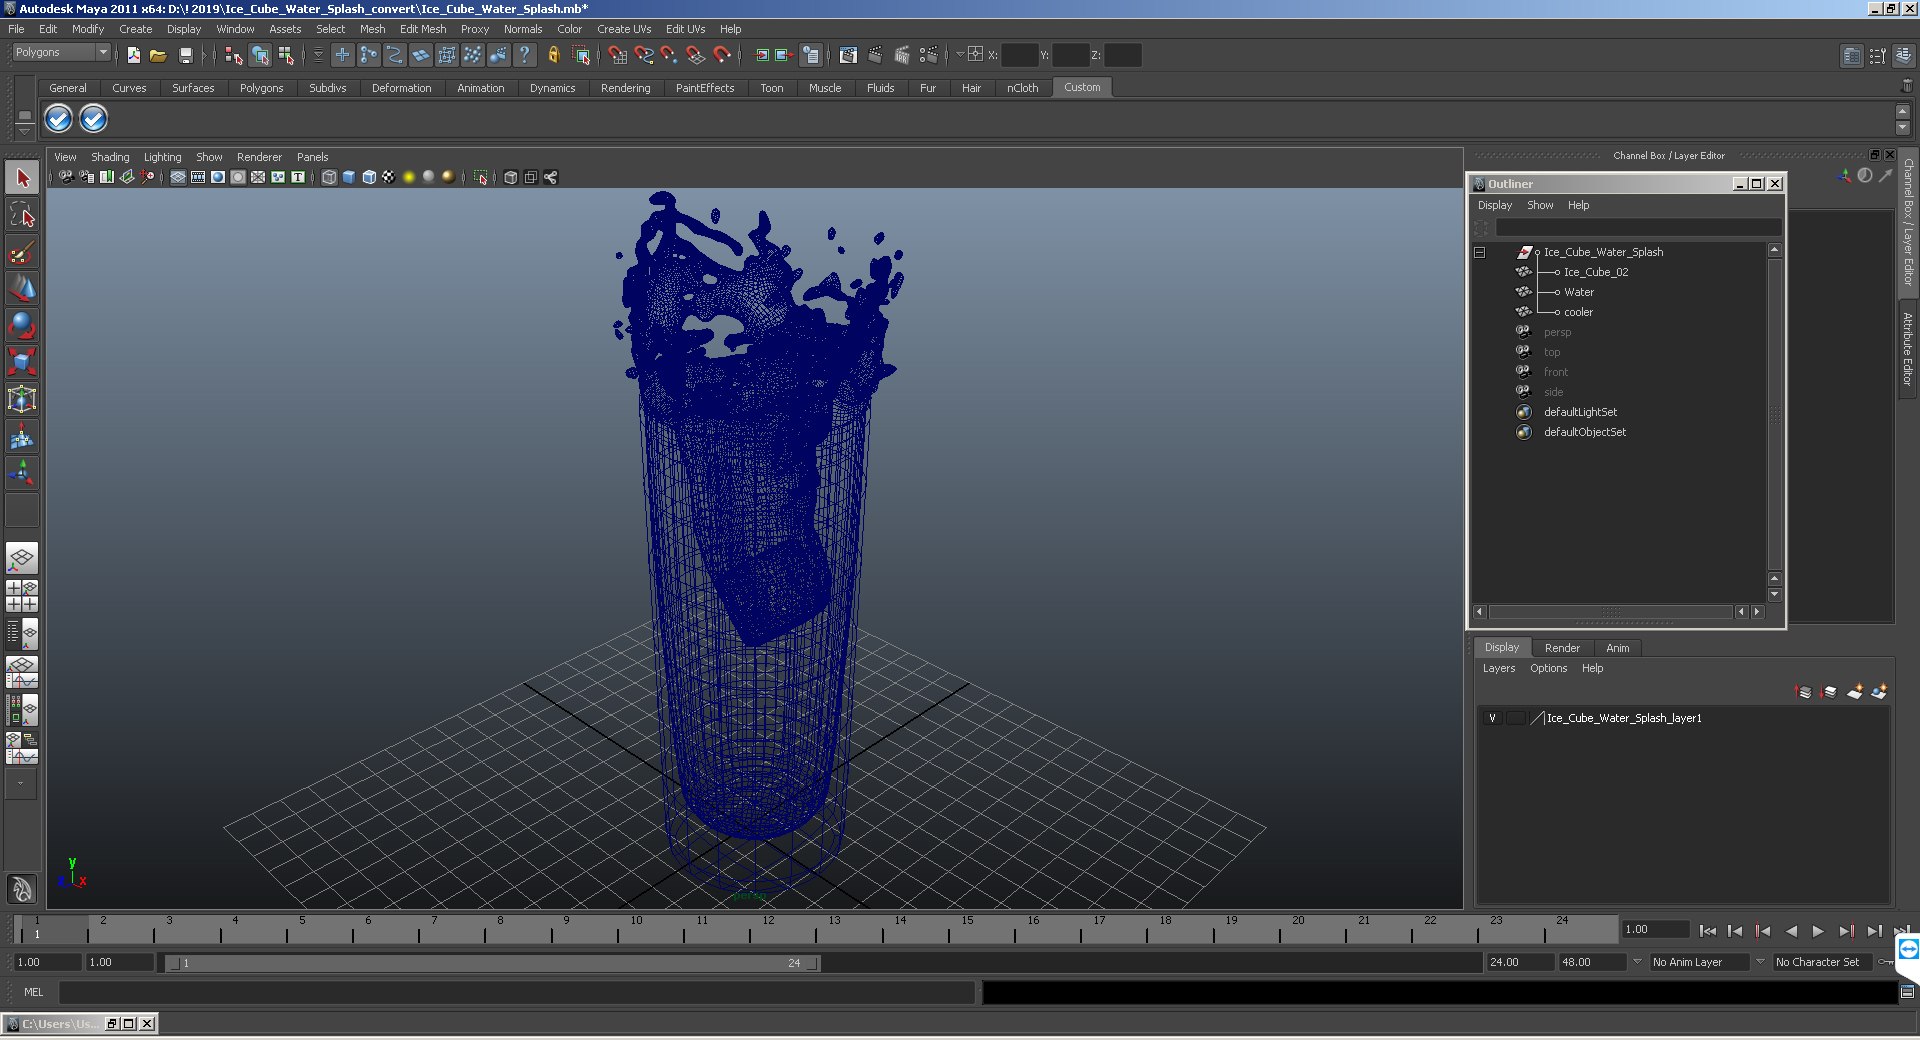Choose the Paint Selection brush tool
The height and width of the screenshot is (1040, 1920).
point(22,251)
